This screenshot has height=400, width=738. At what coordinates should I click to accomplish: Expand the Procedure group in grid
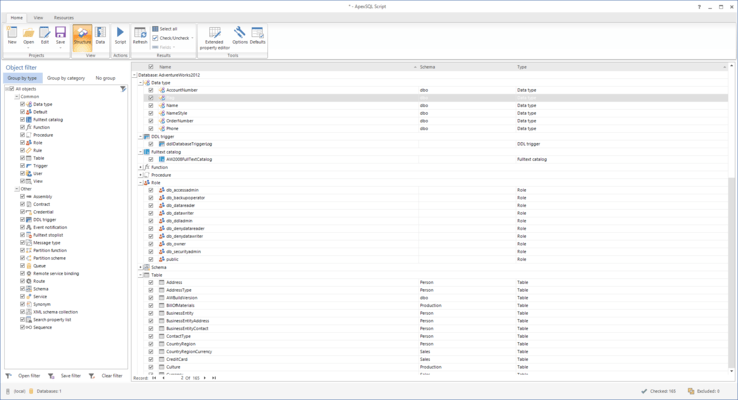click(140, 175)
